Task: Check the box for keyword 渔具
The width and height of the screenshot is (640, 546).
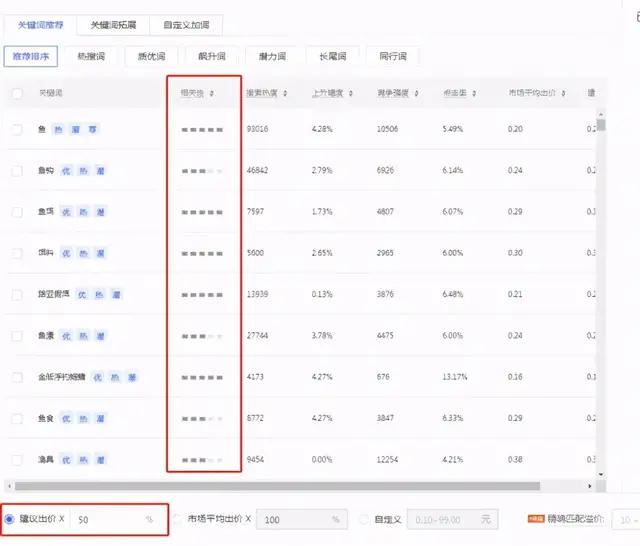Action: (x=17, y=460)
